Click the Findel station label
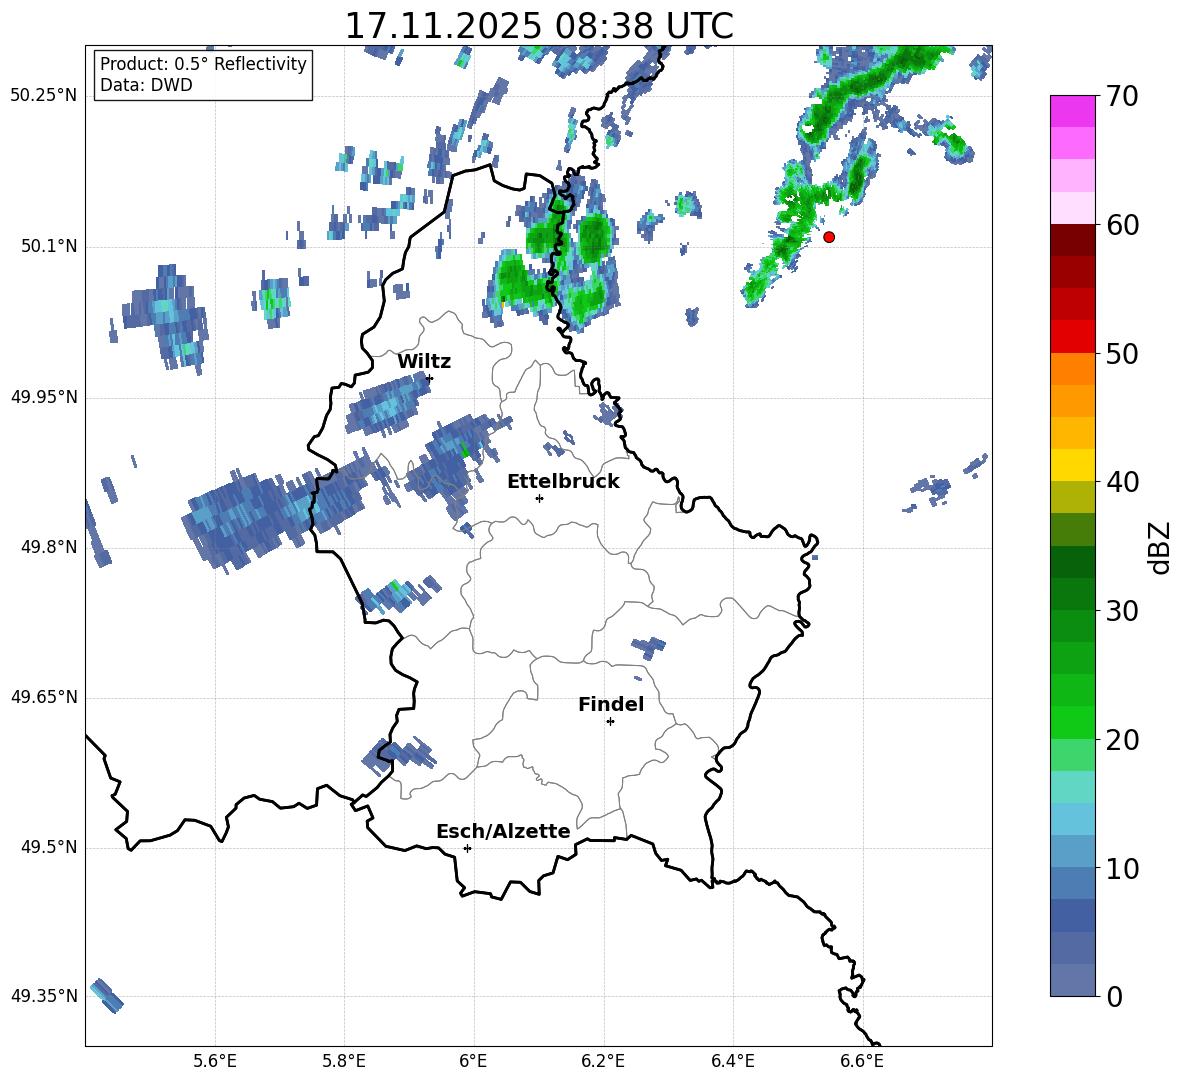Screen dimensions: 1184x1081 pyautogui.click(x=611, y=704)
